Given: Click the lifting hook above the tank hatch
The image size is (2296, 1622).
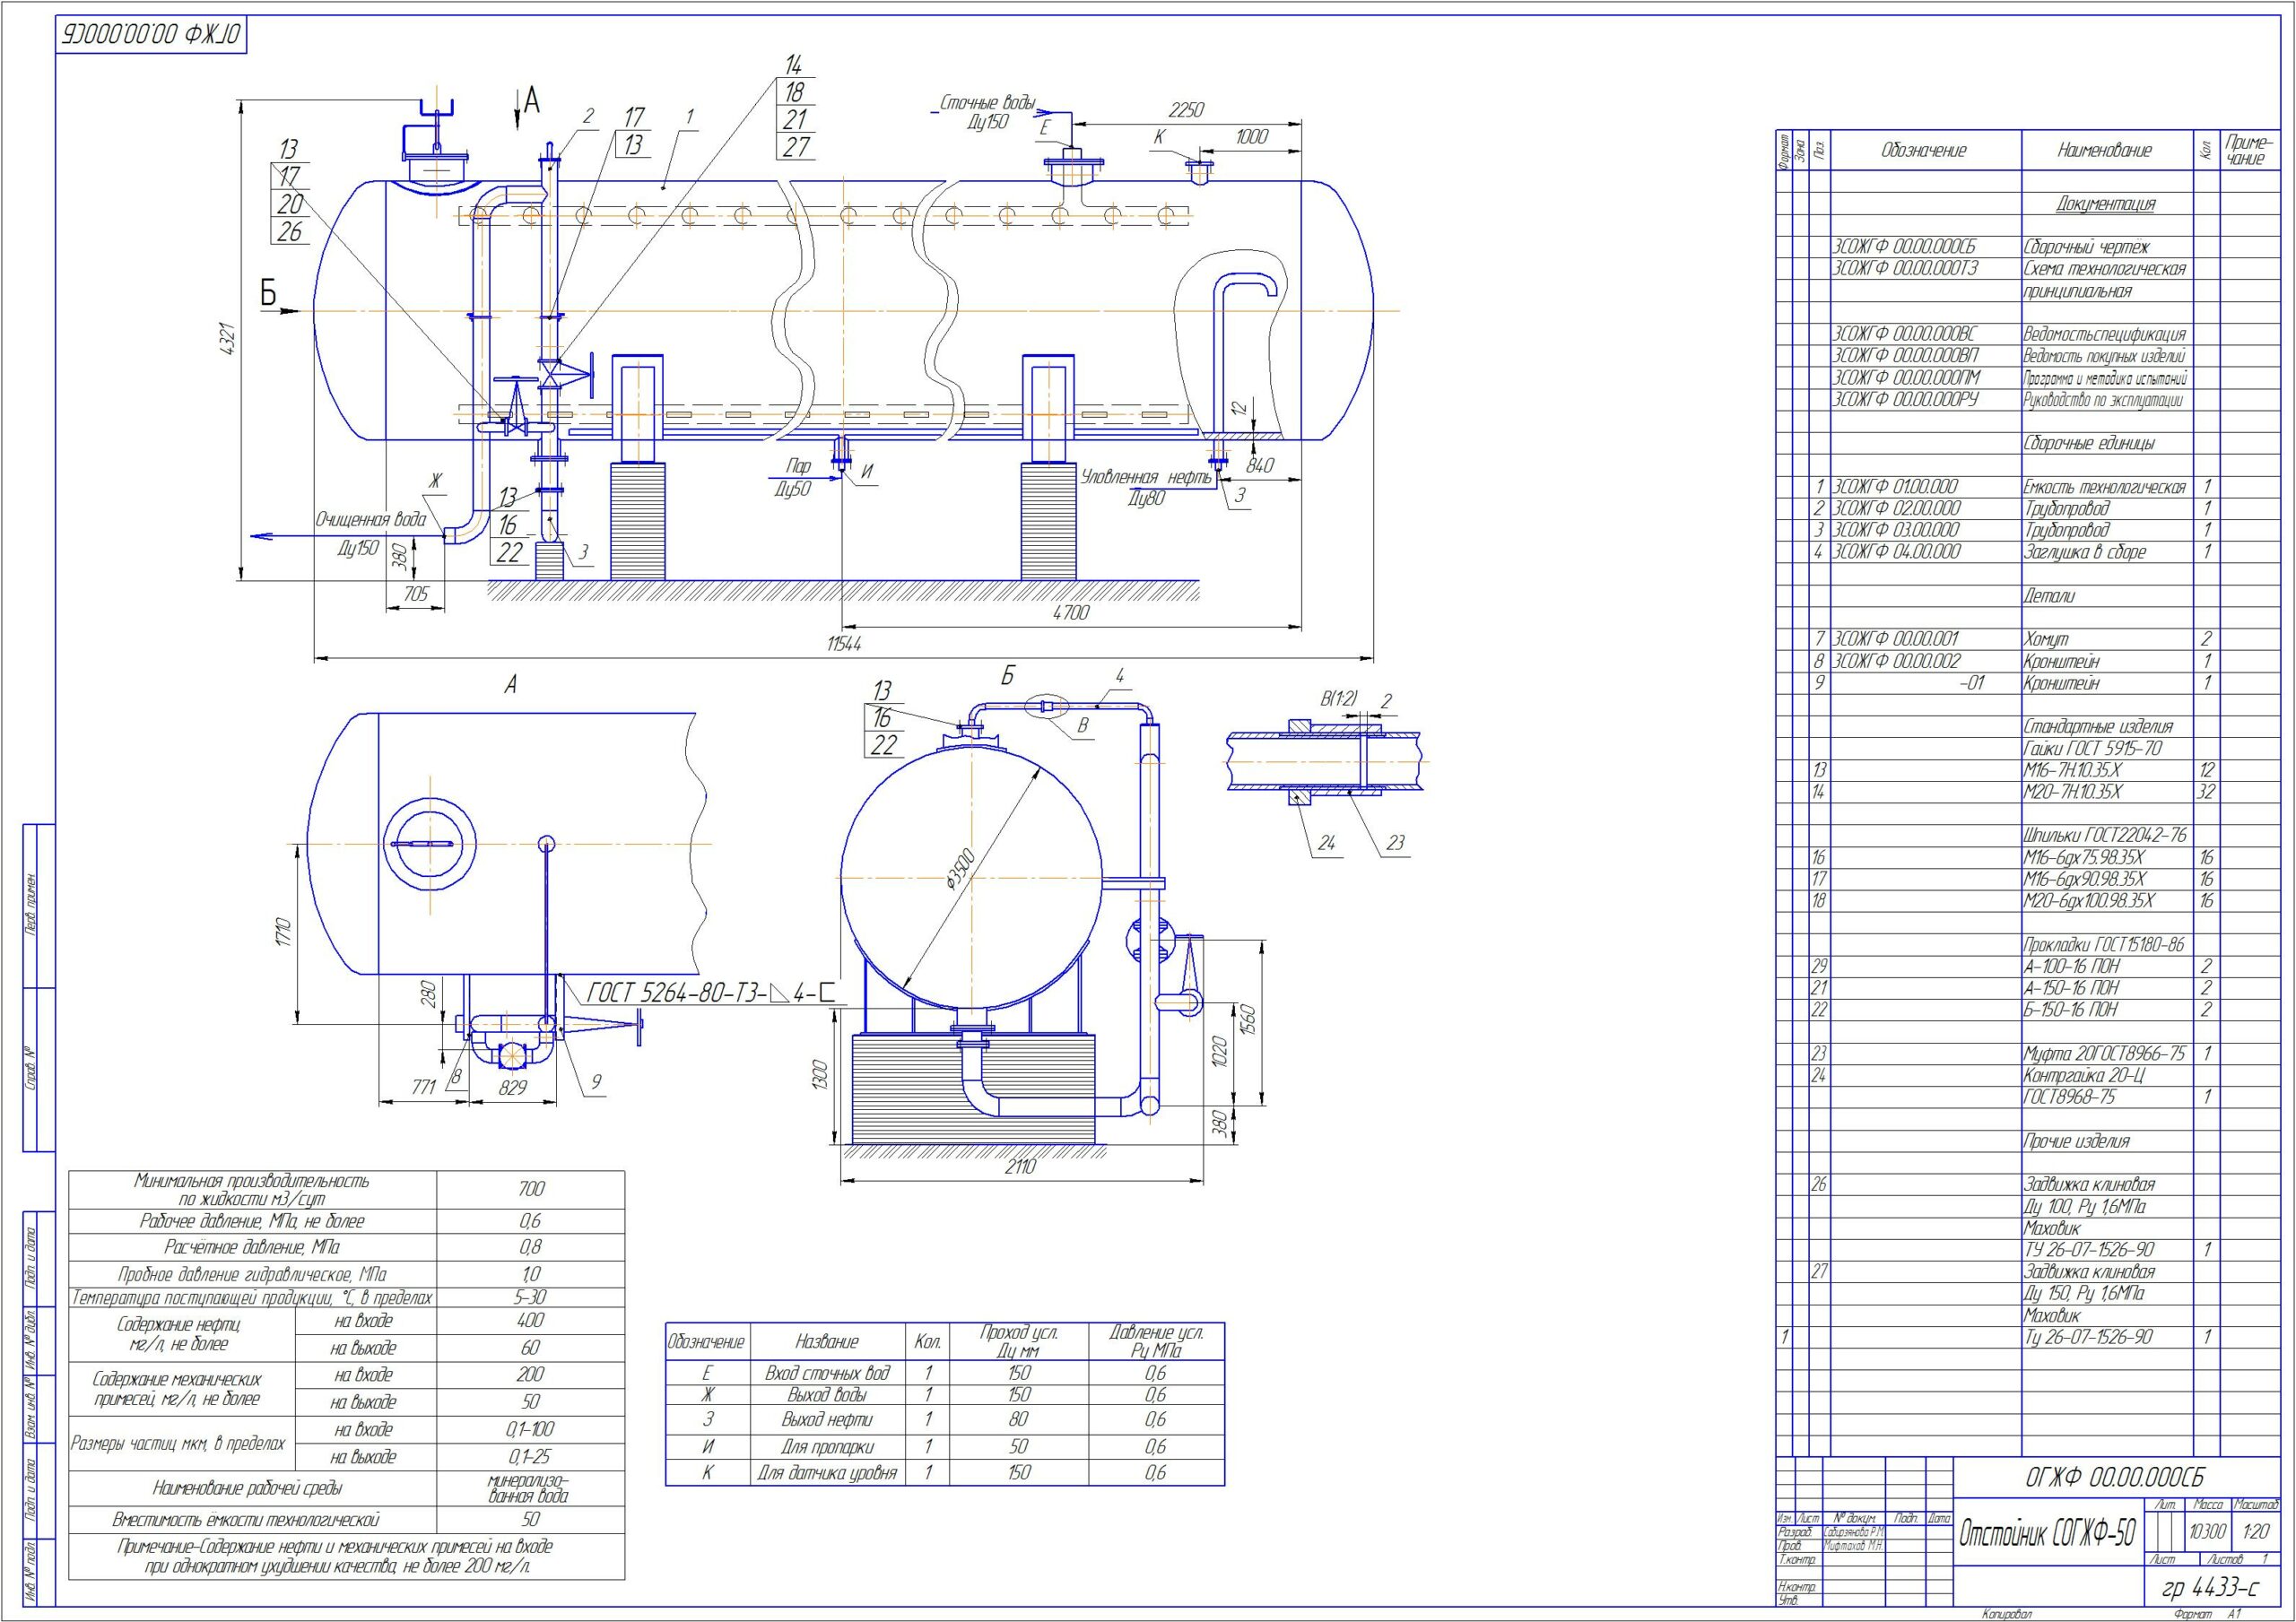Looking at the screenshot, I should tap(435, 108).
